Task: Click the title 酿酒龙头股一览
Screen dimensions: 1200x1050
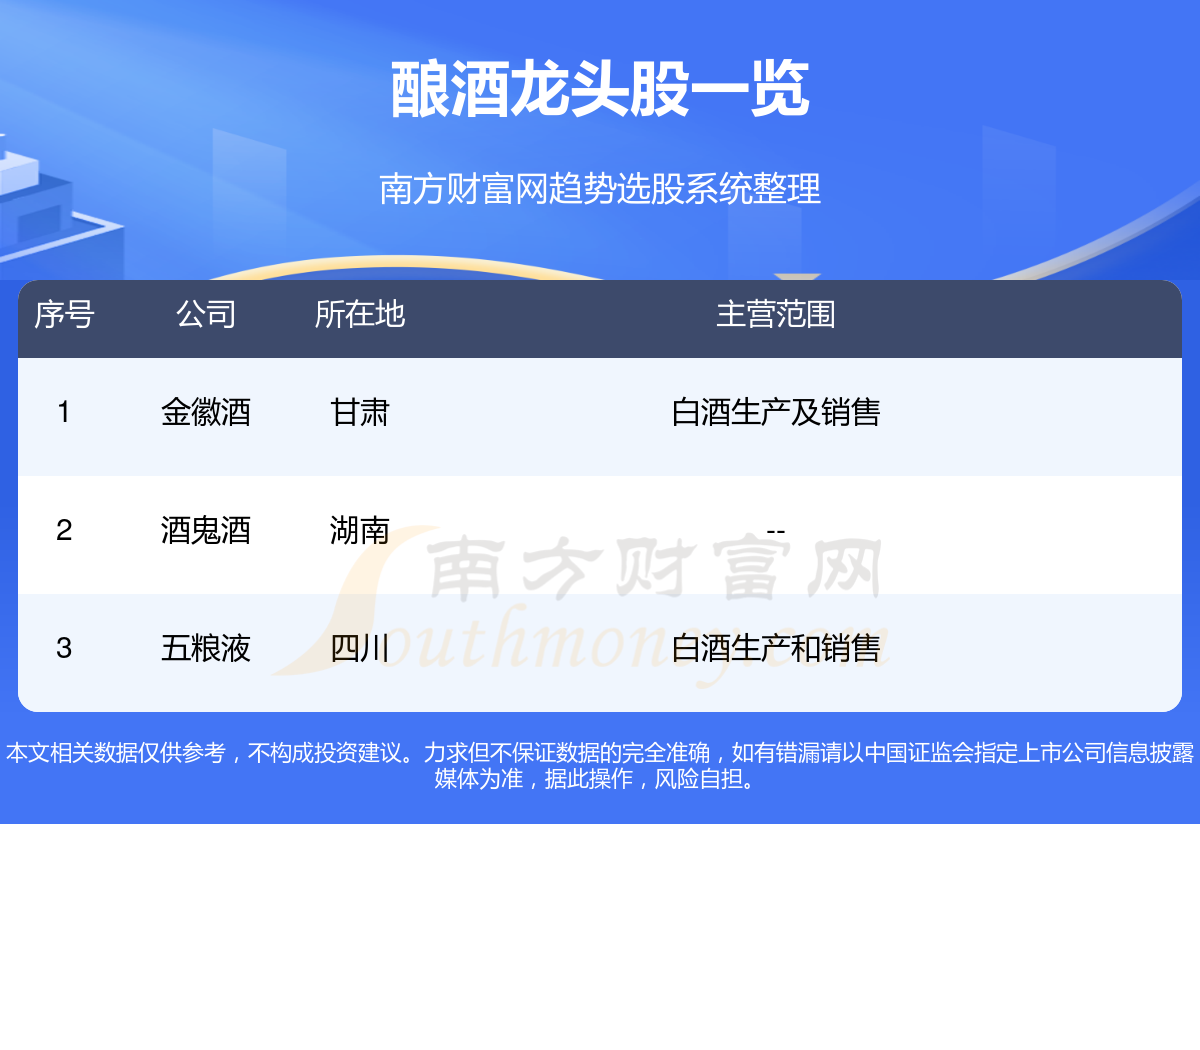Action: [600, 89]
